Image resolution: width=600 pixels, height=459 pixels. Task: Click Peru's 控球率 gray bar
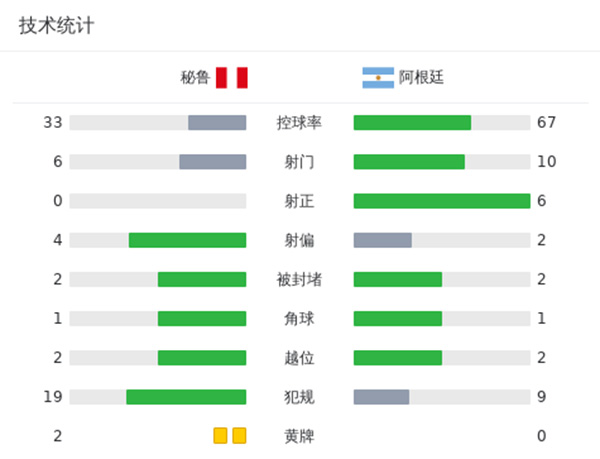tap(217, 123)
